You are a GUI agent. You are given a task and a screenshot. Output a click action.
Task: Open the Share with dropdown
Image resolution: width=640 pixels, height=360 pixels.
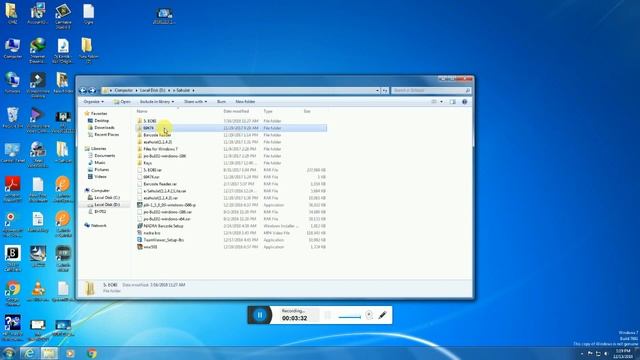pyautogui.click(x=195, y=102)
